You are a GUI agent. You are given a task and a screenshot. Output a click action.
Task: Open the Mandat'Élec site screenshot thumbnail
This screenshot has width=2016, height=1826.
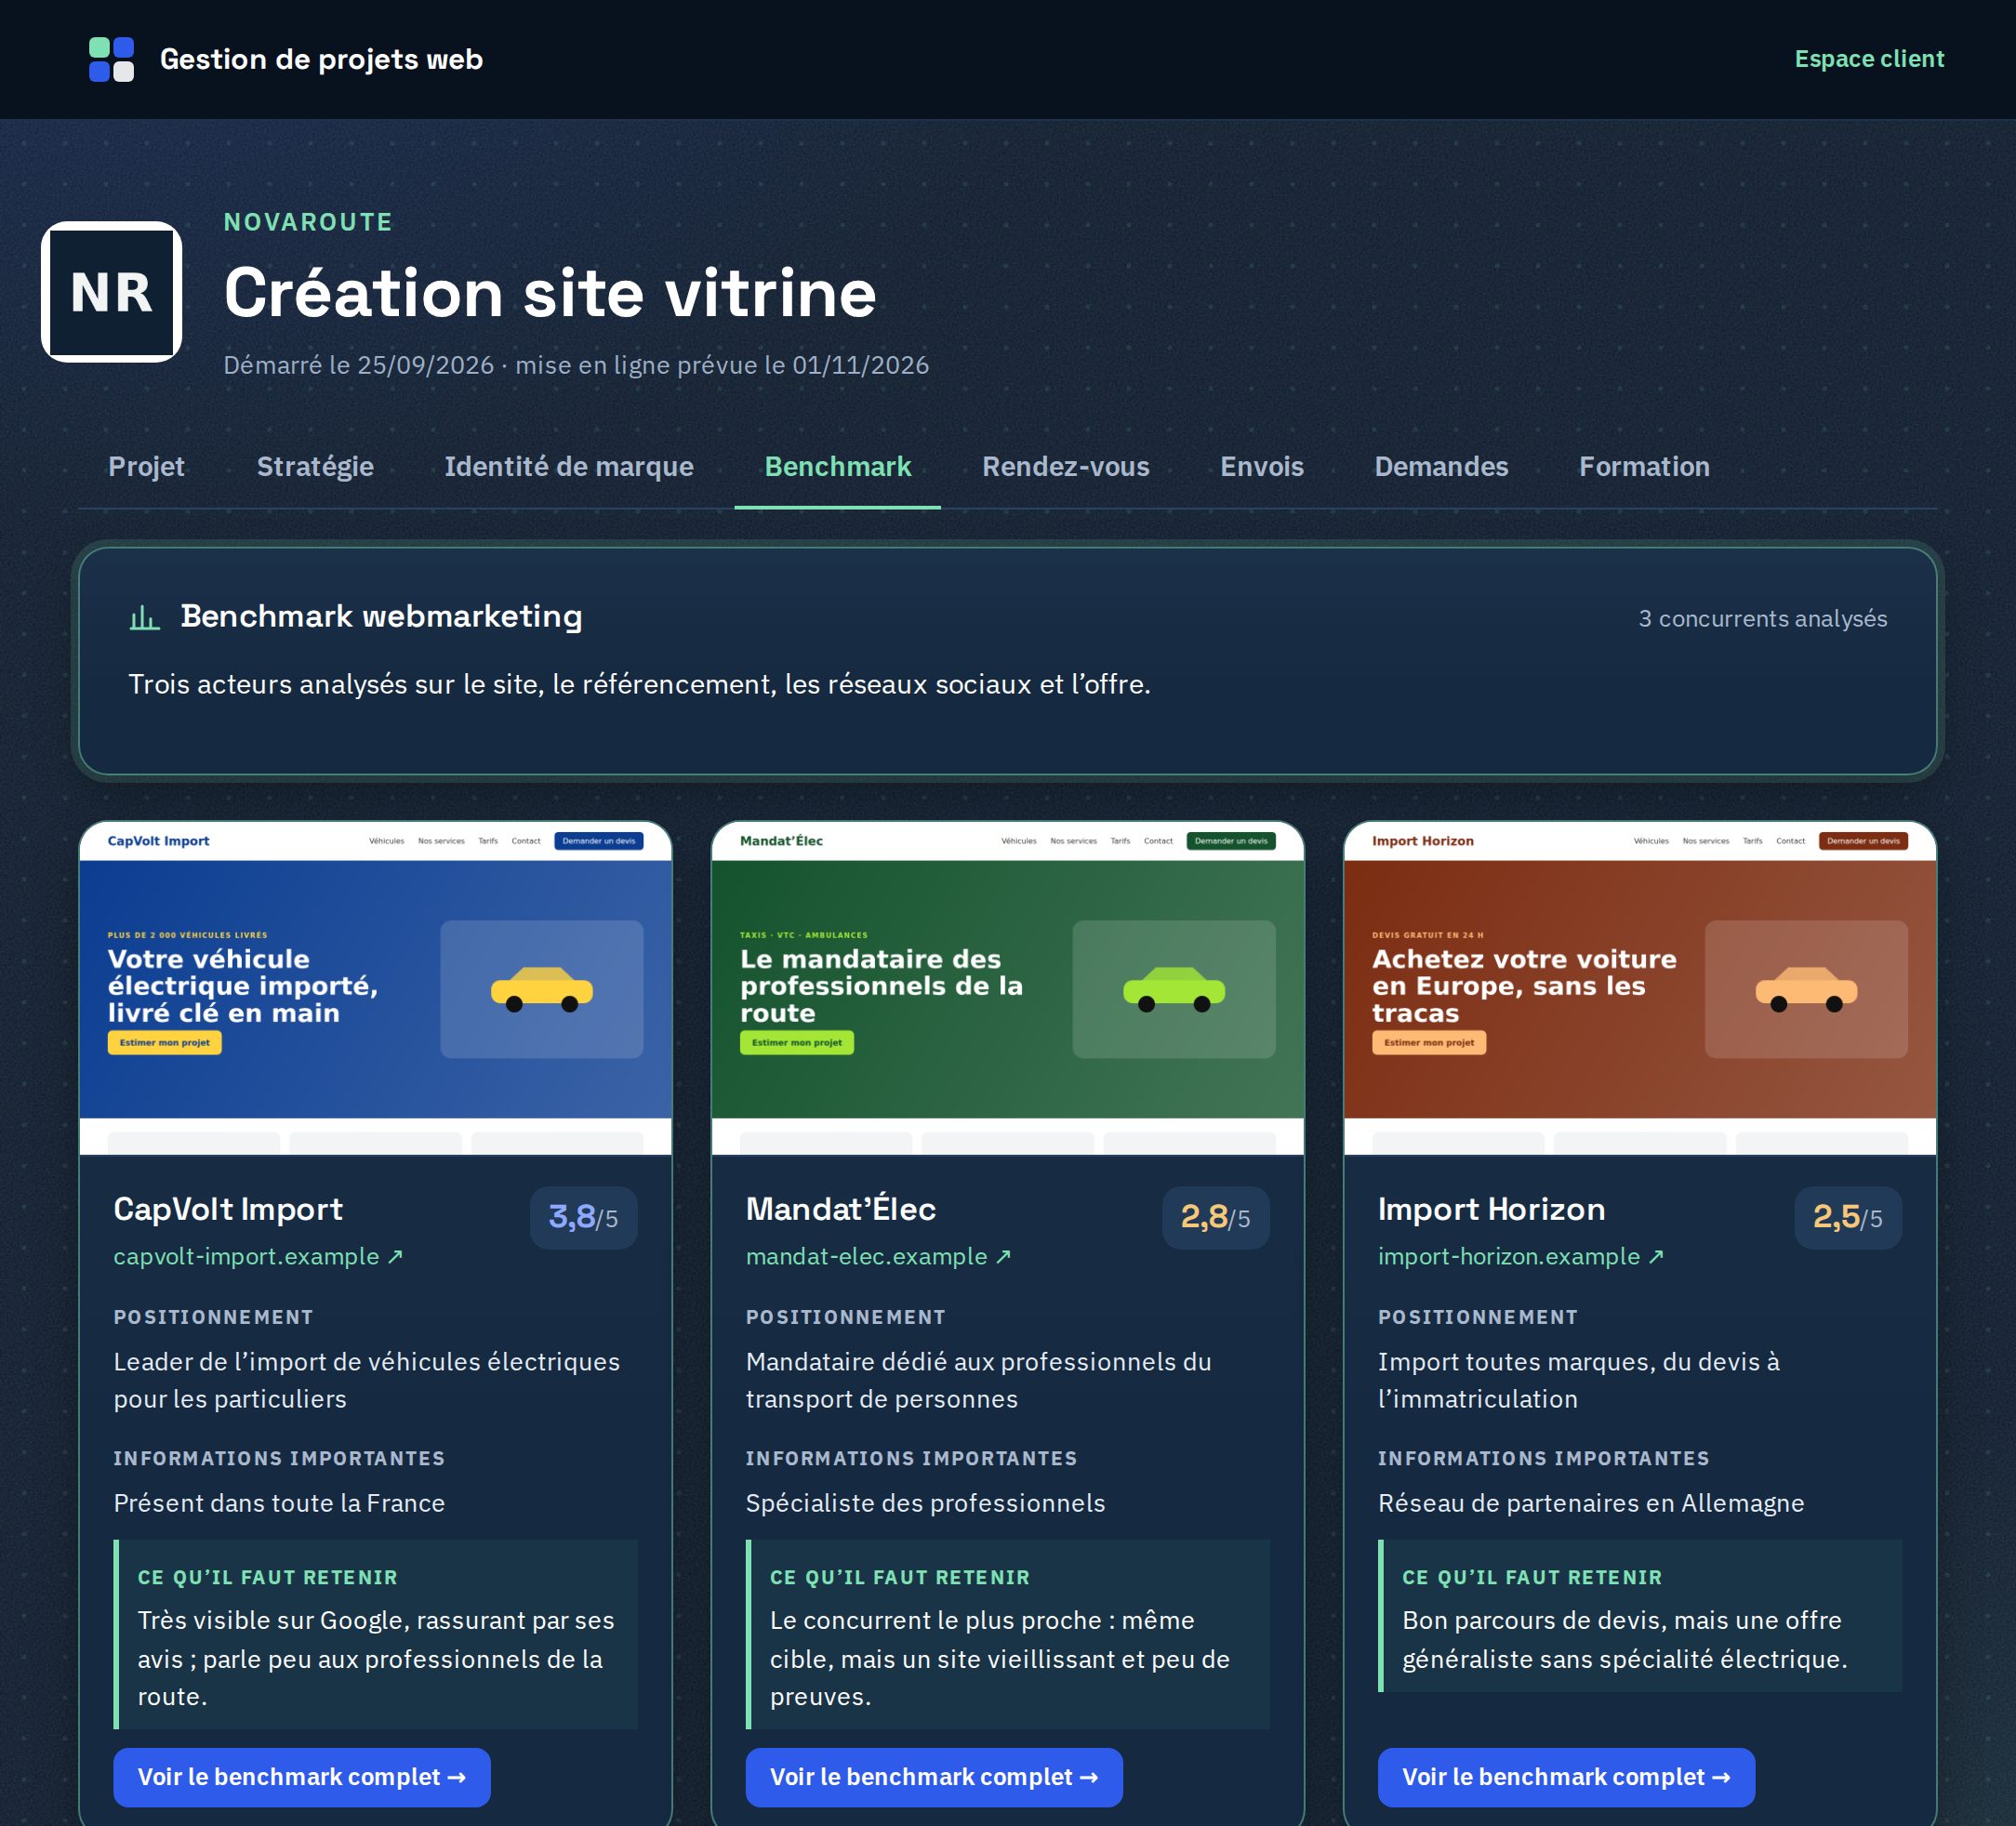pos(1007,988)
